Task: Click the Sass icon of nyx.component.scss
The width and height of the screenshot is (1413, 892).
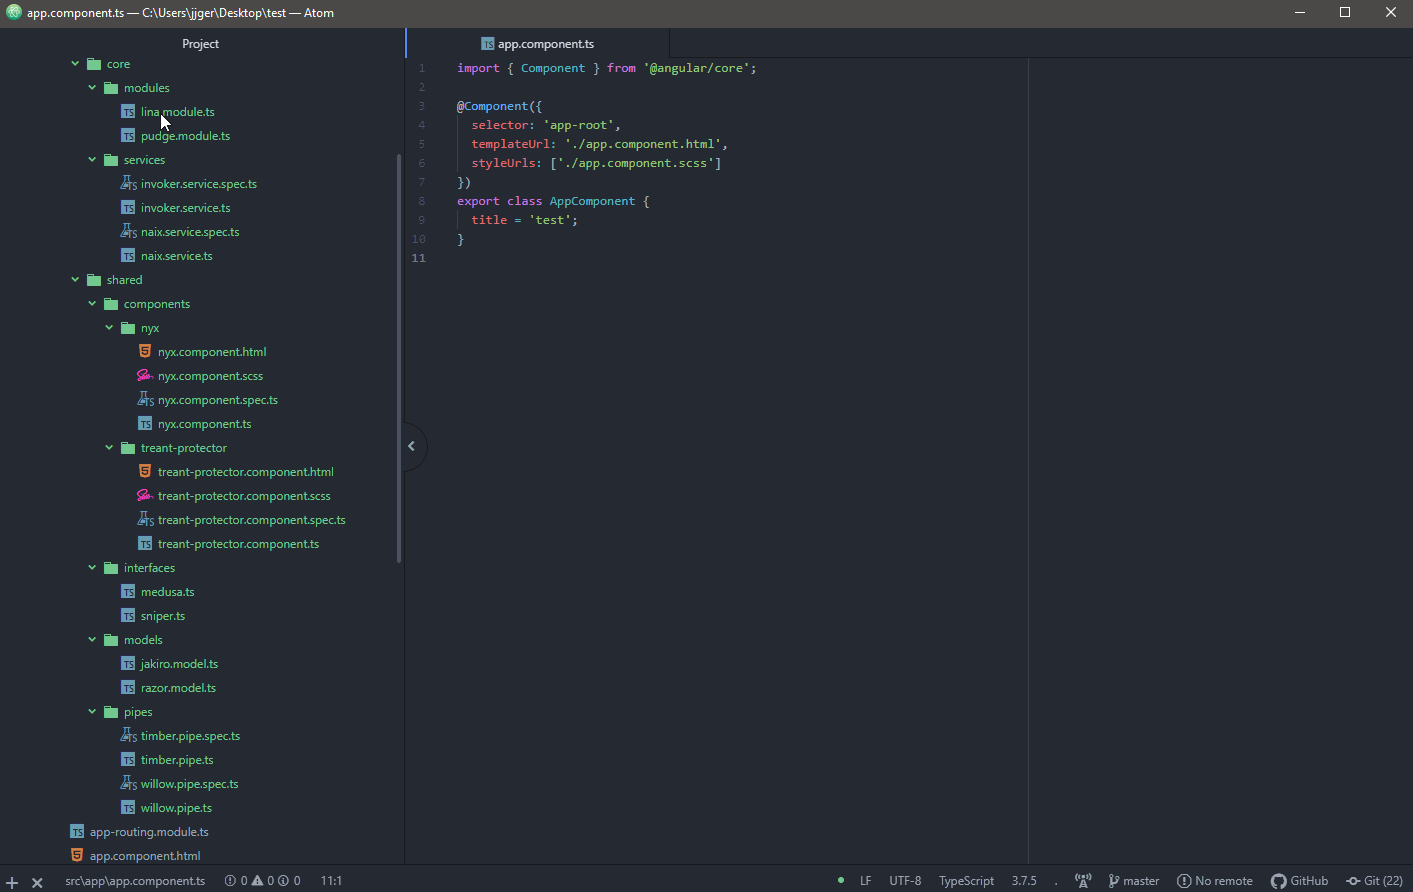Action: [145, 376]
